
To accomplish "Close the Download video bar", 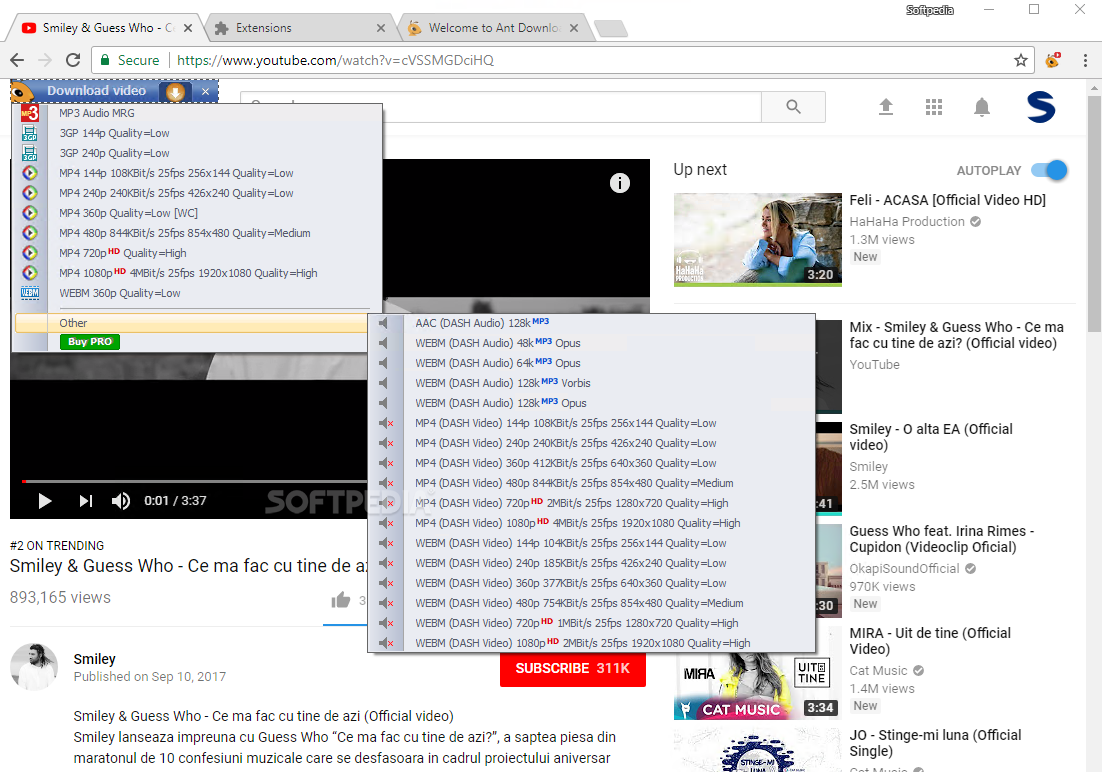I will pos(205,91).
